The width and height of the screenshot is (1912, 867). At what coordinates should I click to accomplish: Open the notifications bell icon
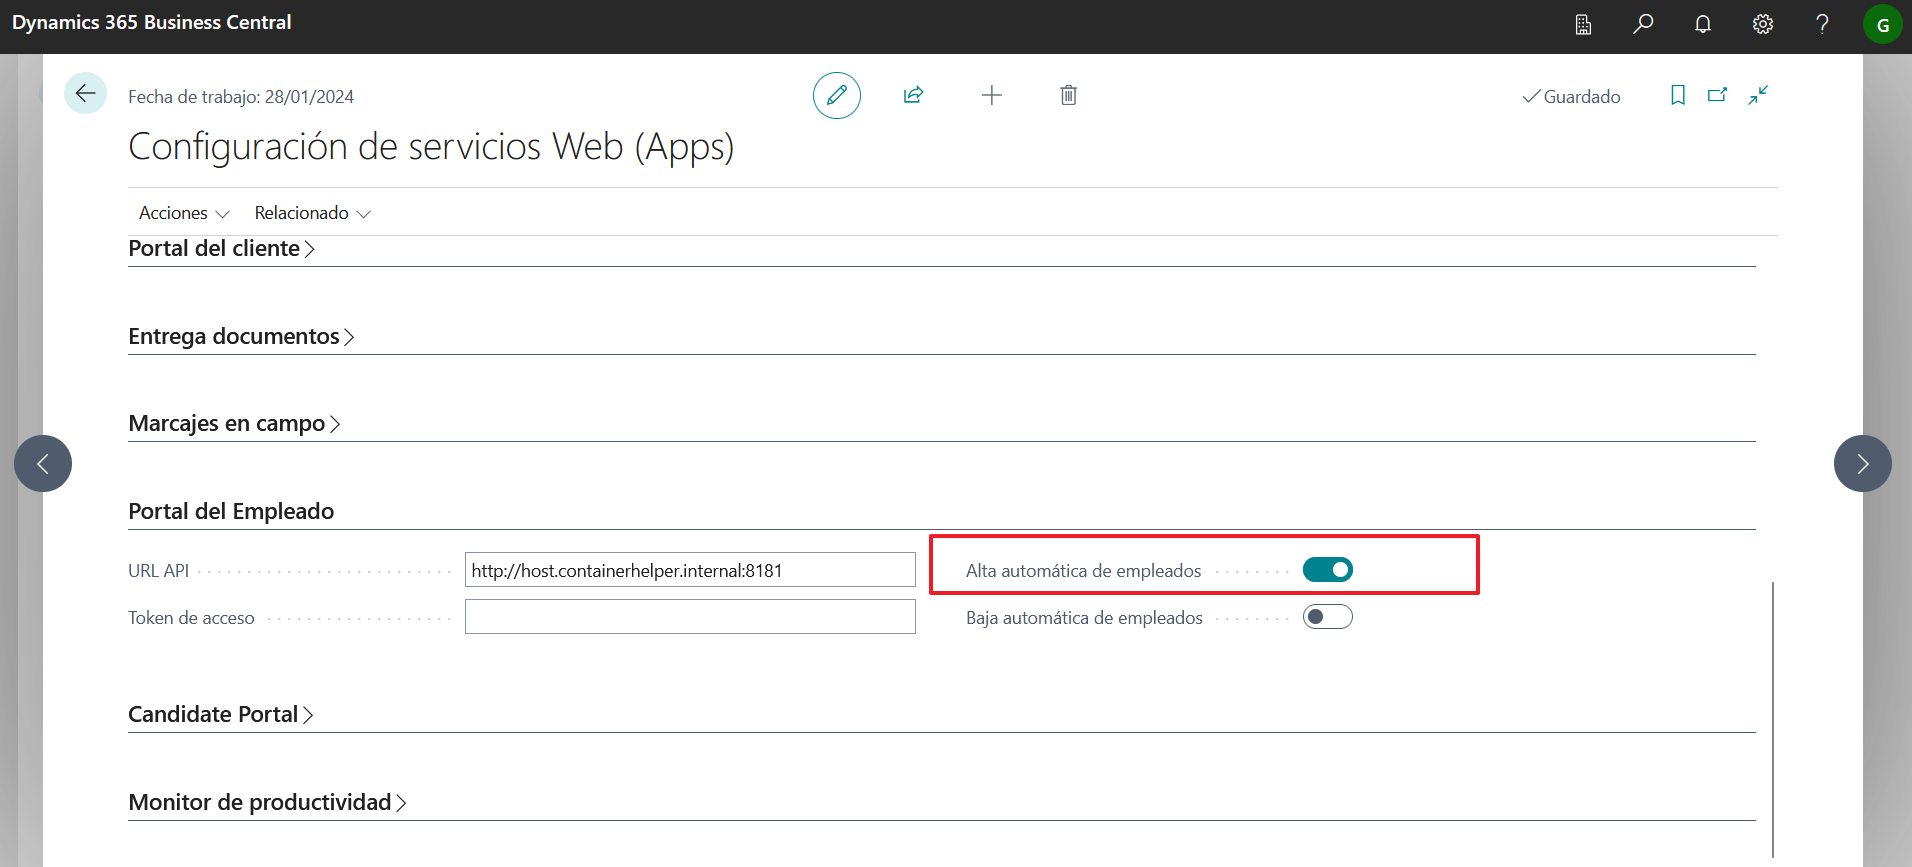click(1702, 25)
